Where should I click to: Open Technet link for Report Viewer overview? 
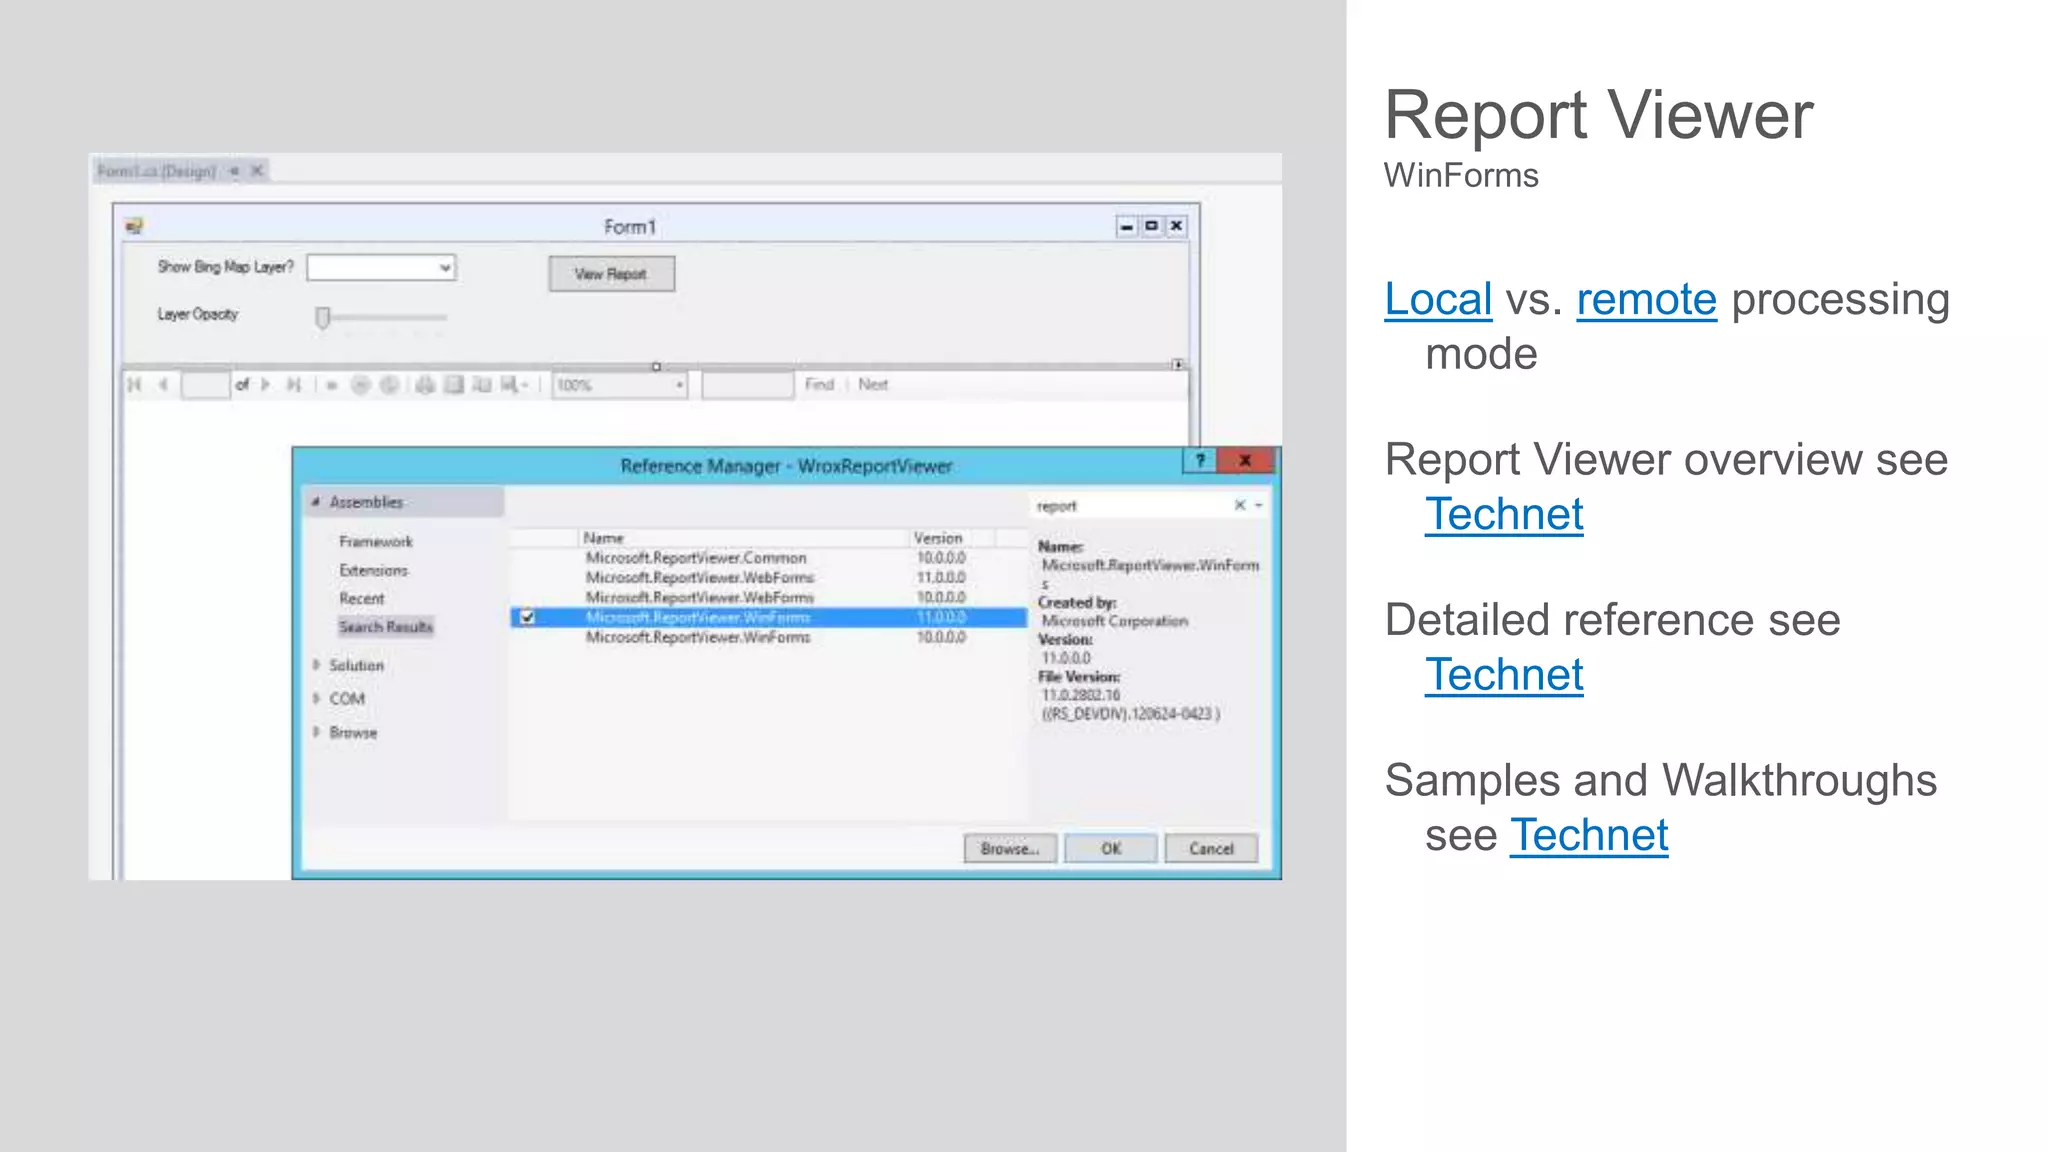click(1504, 515)
